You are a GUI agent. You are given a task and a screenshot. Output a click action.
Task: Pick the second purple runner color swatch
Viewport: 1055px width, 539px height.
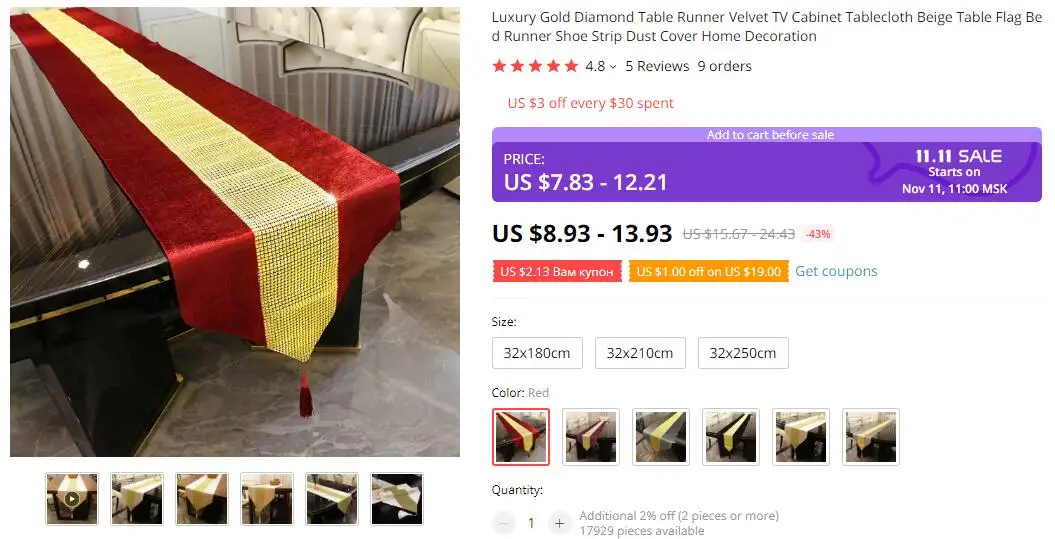[591, 437]
